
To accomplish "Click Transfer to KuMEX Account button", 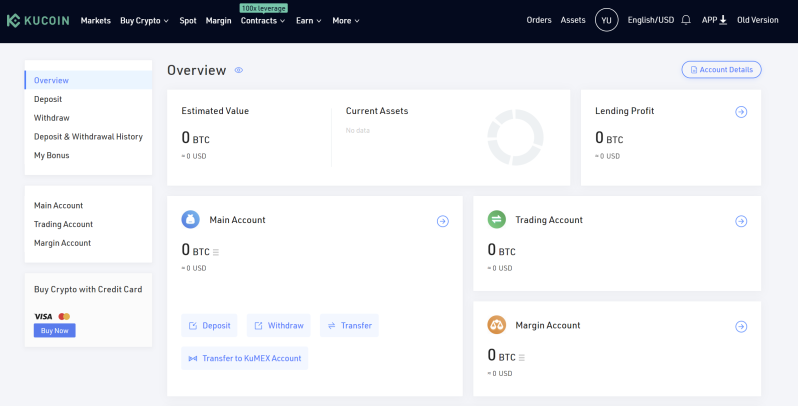I will (244, 358).
